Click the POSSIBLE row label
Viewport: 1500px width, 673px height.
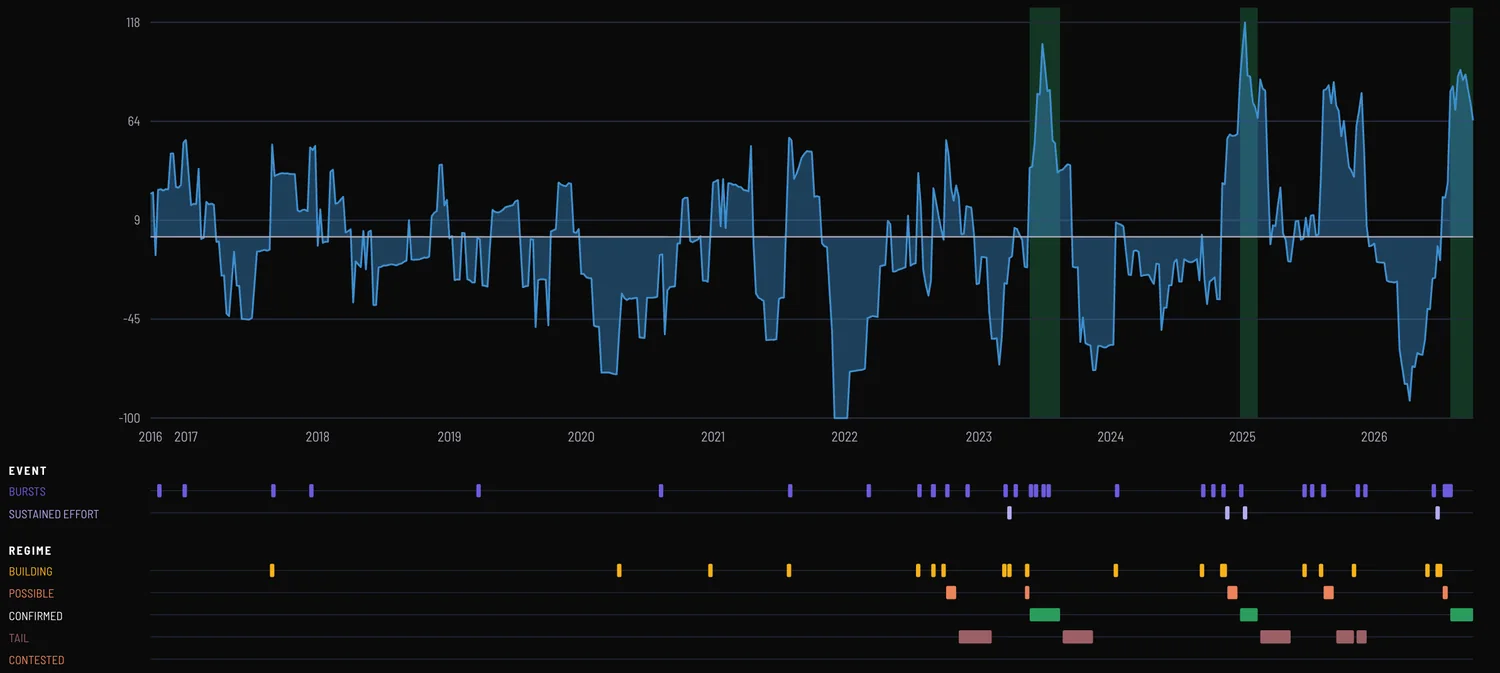tap(31, 594)
